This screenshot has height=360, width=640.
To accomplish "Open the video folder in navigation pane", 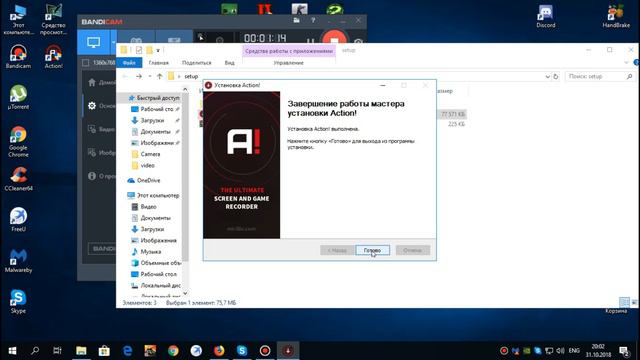I will coord(143,165).
